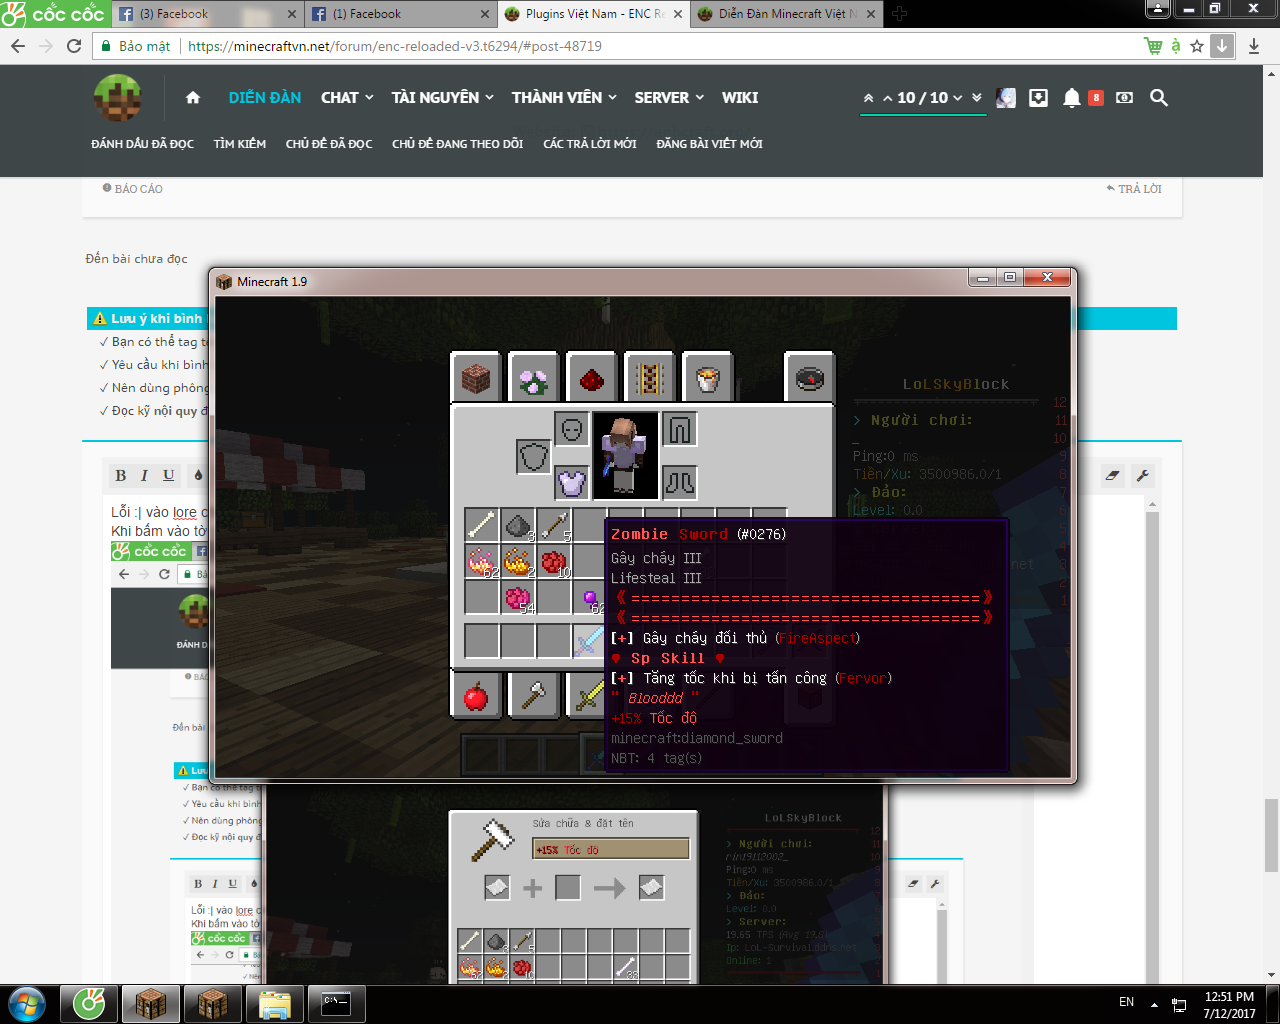
Task: Toggle Underline in the reply editor toolbar
Action: pos(169,475)
